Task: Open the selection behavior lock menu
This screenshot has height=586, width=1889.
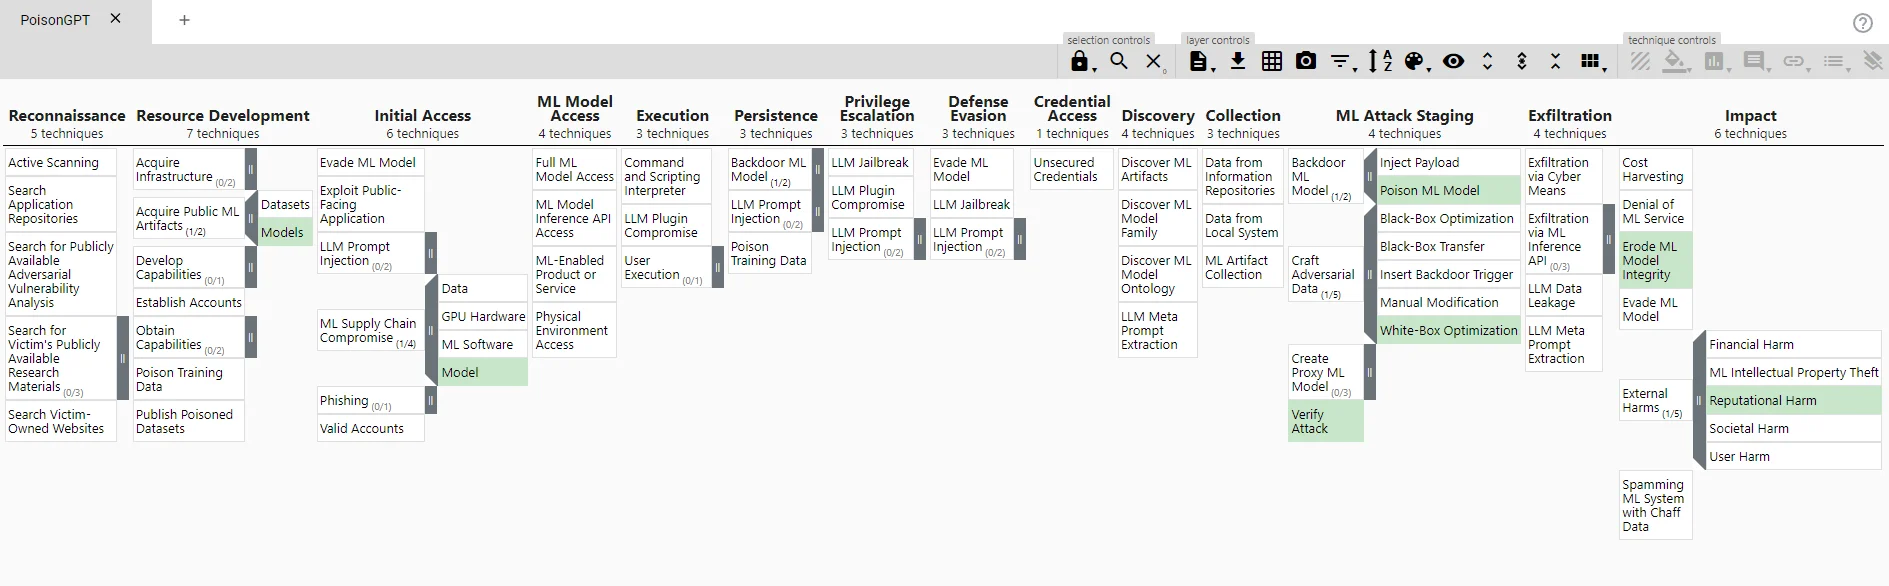Action: (1082, 62)
